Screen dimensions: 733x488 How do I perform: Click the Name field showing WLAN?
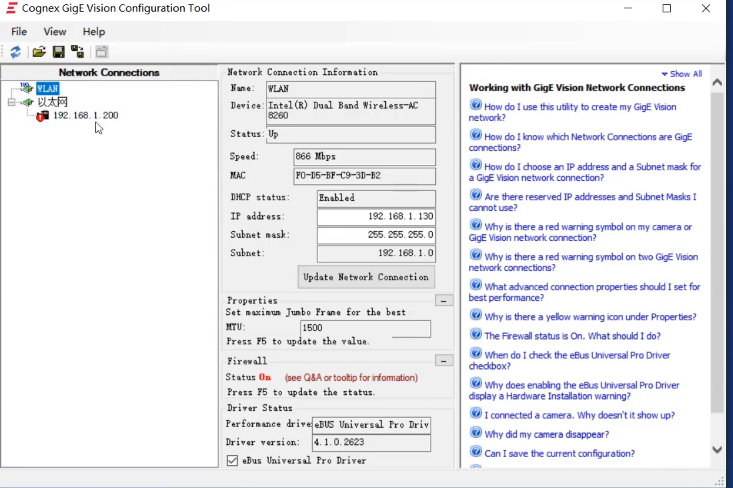(351, 89)
